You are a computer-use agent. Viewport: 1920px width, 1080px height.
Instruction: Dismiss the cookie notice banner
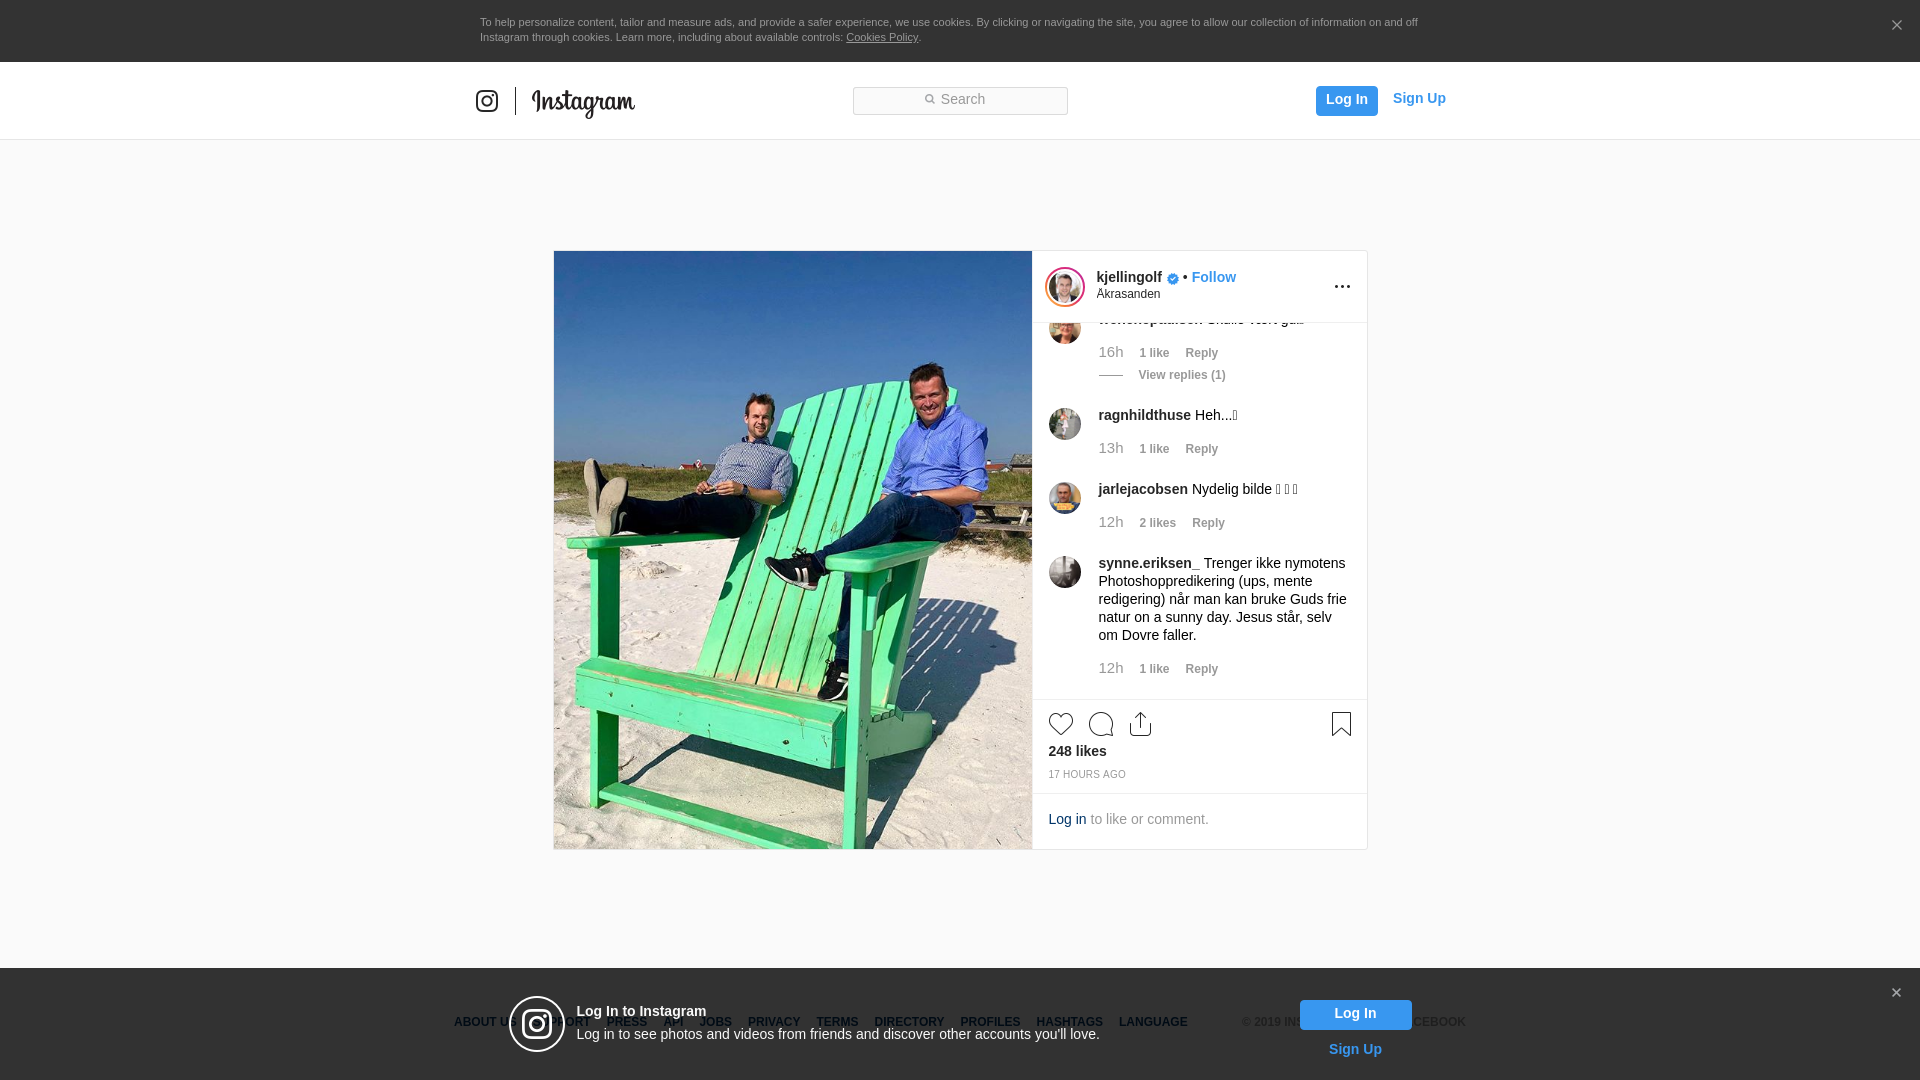(1896, 26)
